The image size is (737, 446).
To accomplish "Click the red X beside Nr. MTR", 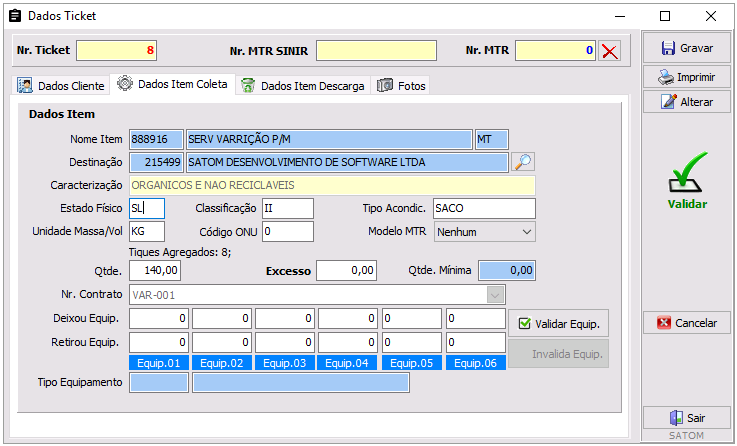I will click(x=609, y=51).
